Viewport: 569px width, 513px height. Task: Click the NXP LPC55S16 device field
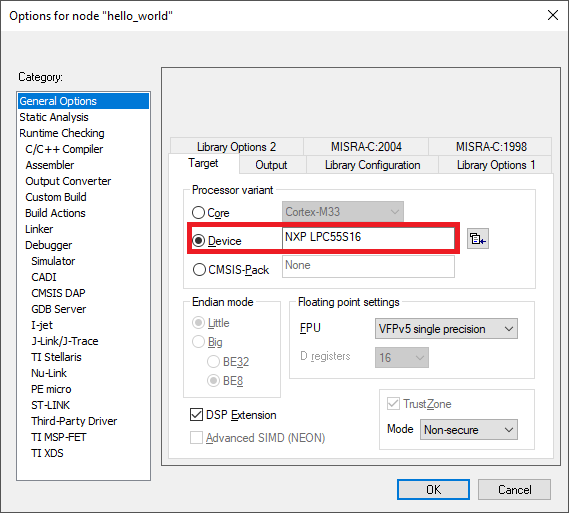click(368, 238)
